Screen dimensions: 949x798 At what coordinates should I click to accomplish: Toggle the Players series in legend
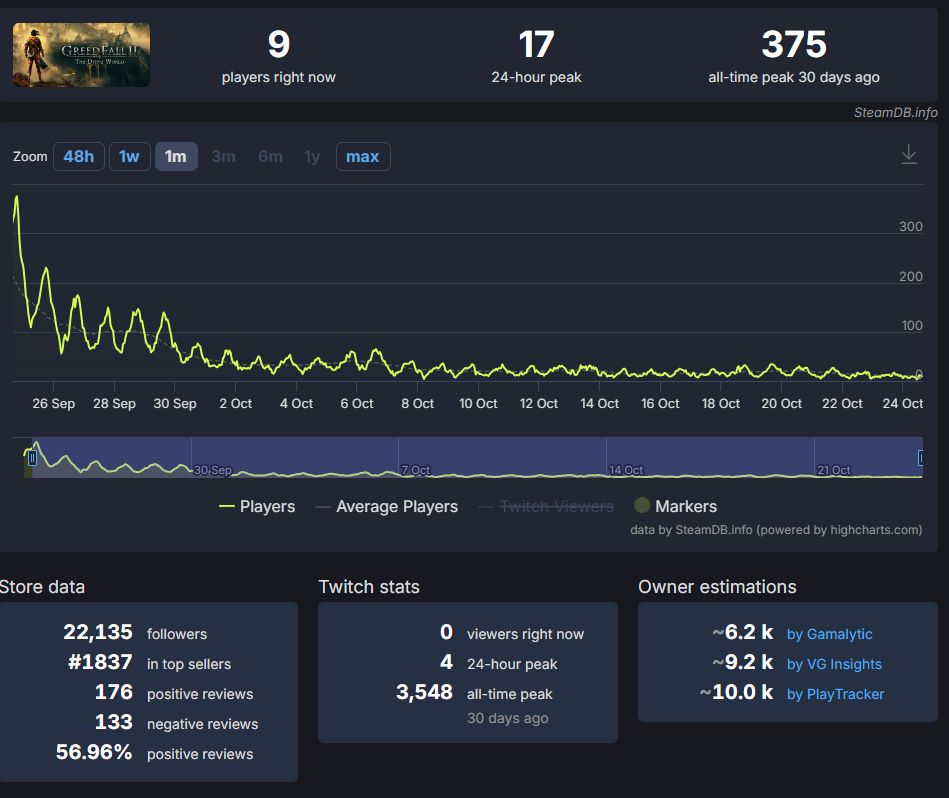pos(257,506)
